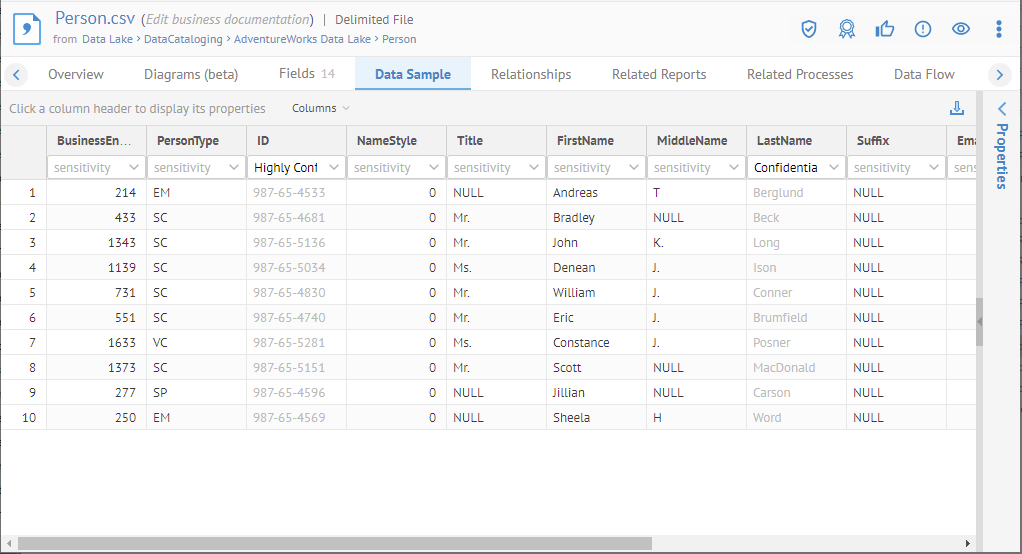Click the award ribbon endorsement icon
1022x554 pixels.
[847, 29]
